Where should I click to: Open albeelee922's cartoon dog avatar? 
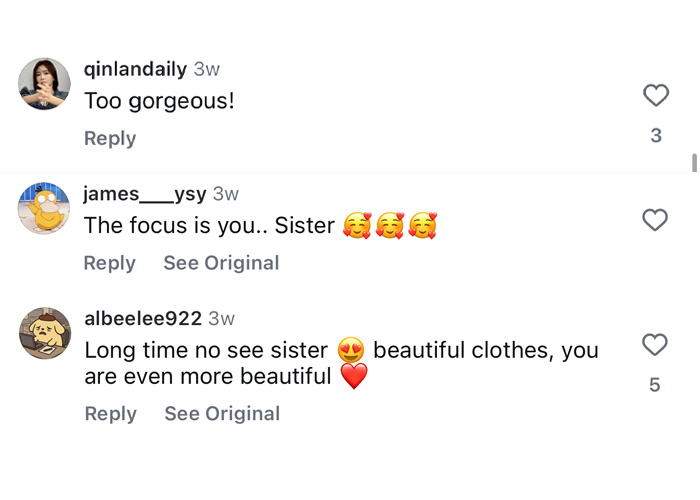44,333
